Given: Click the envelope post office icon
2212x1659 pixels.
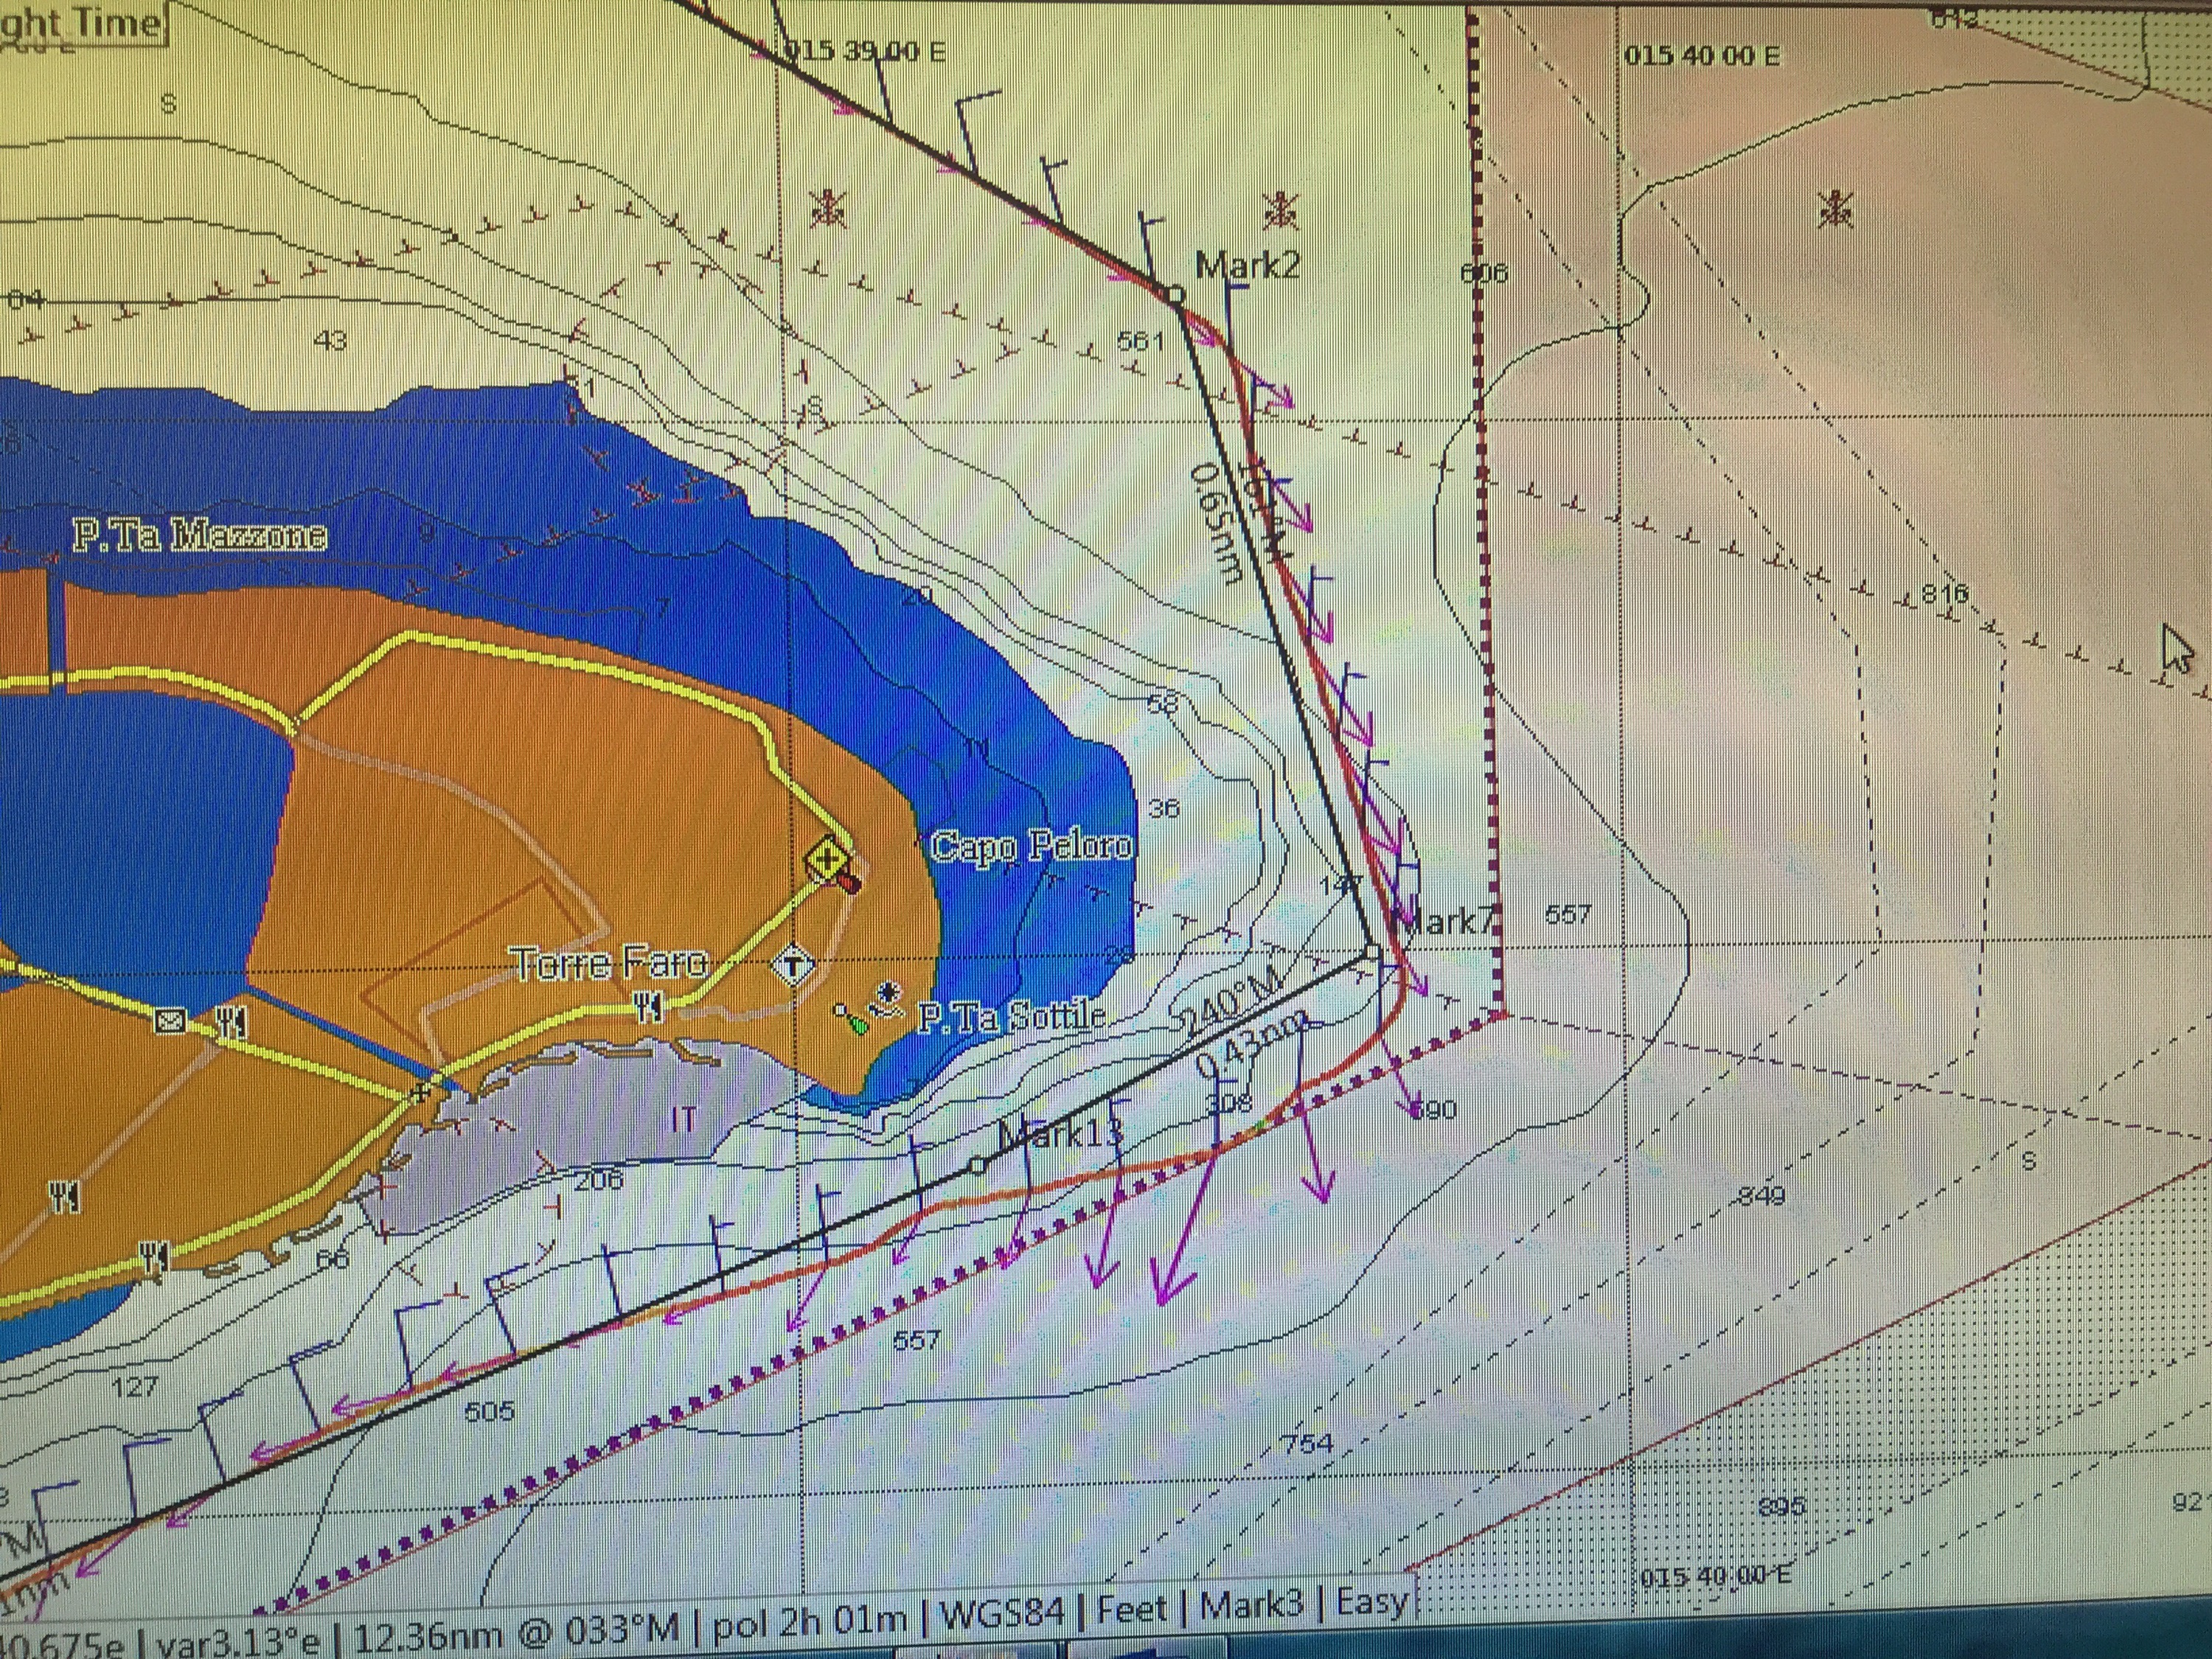Looking at the screenshot, I should pos(170,1021).
